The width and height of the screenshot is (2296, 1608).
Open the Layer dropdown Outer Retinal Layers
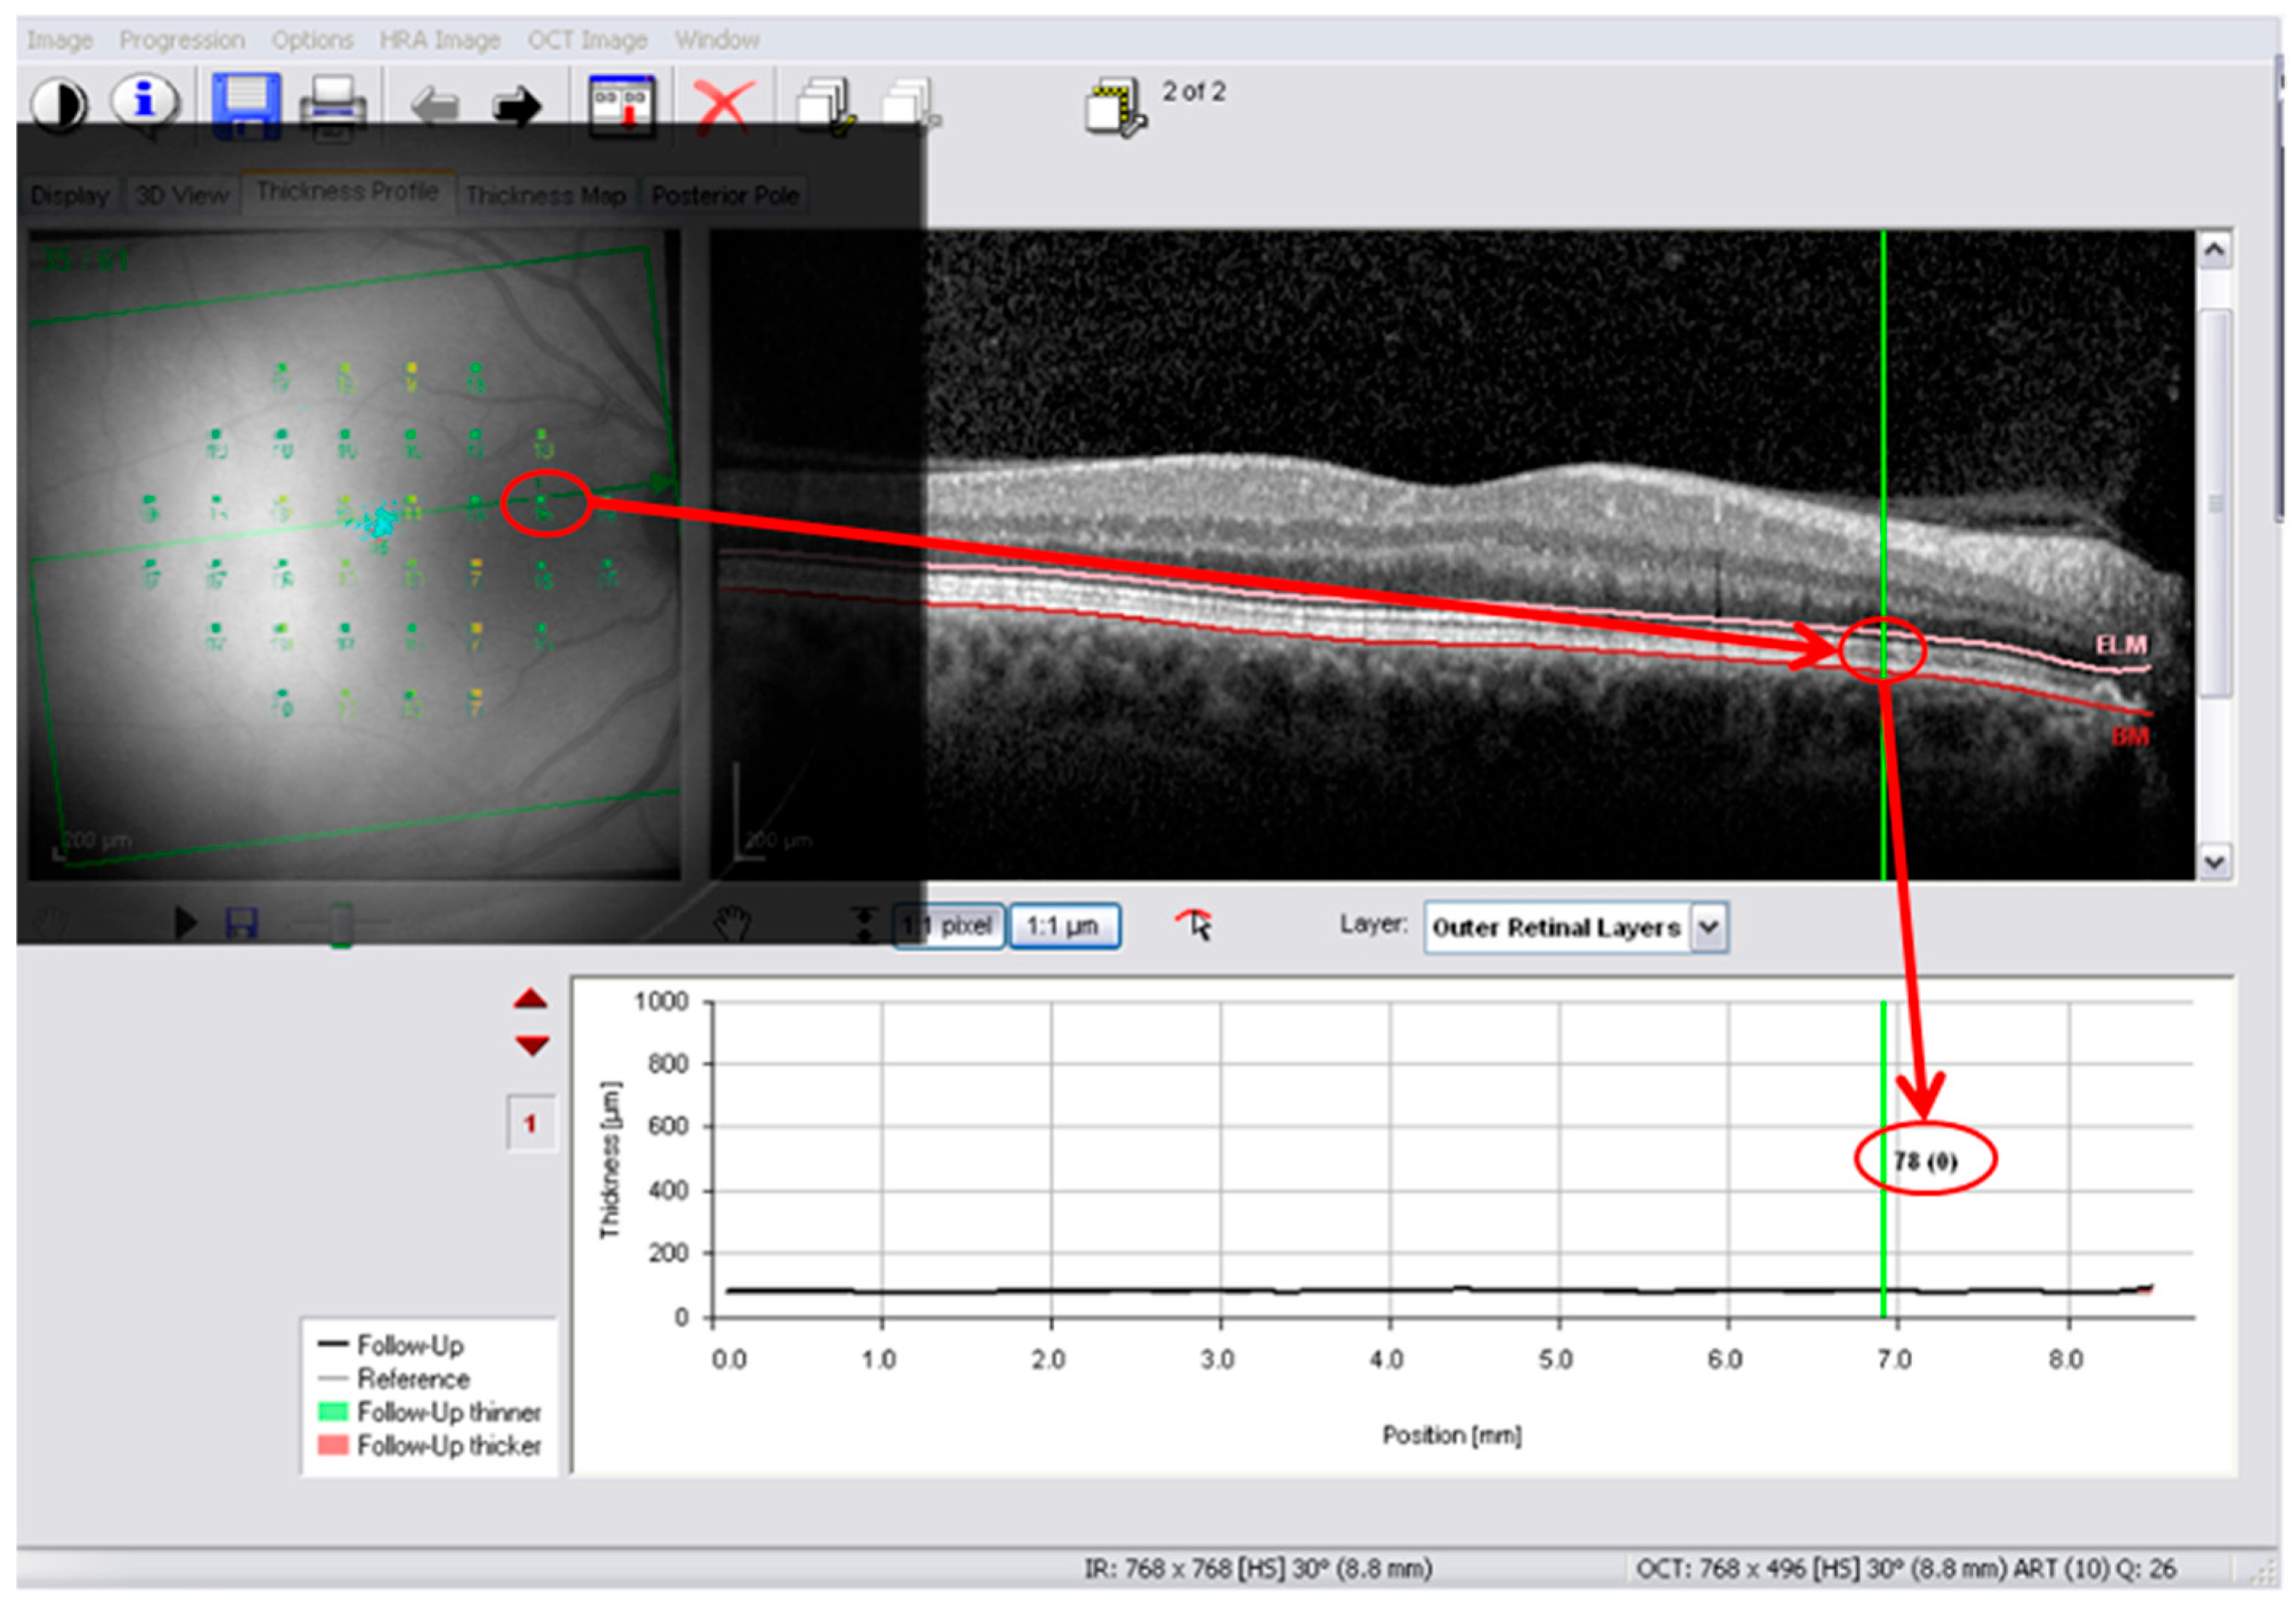tap(1576, 928)
